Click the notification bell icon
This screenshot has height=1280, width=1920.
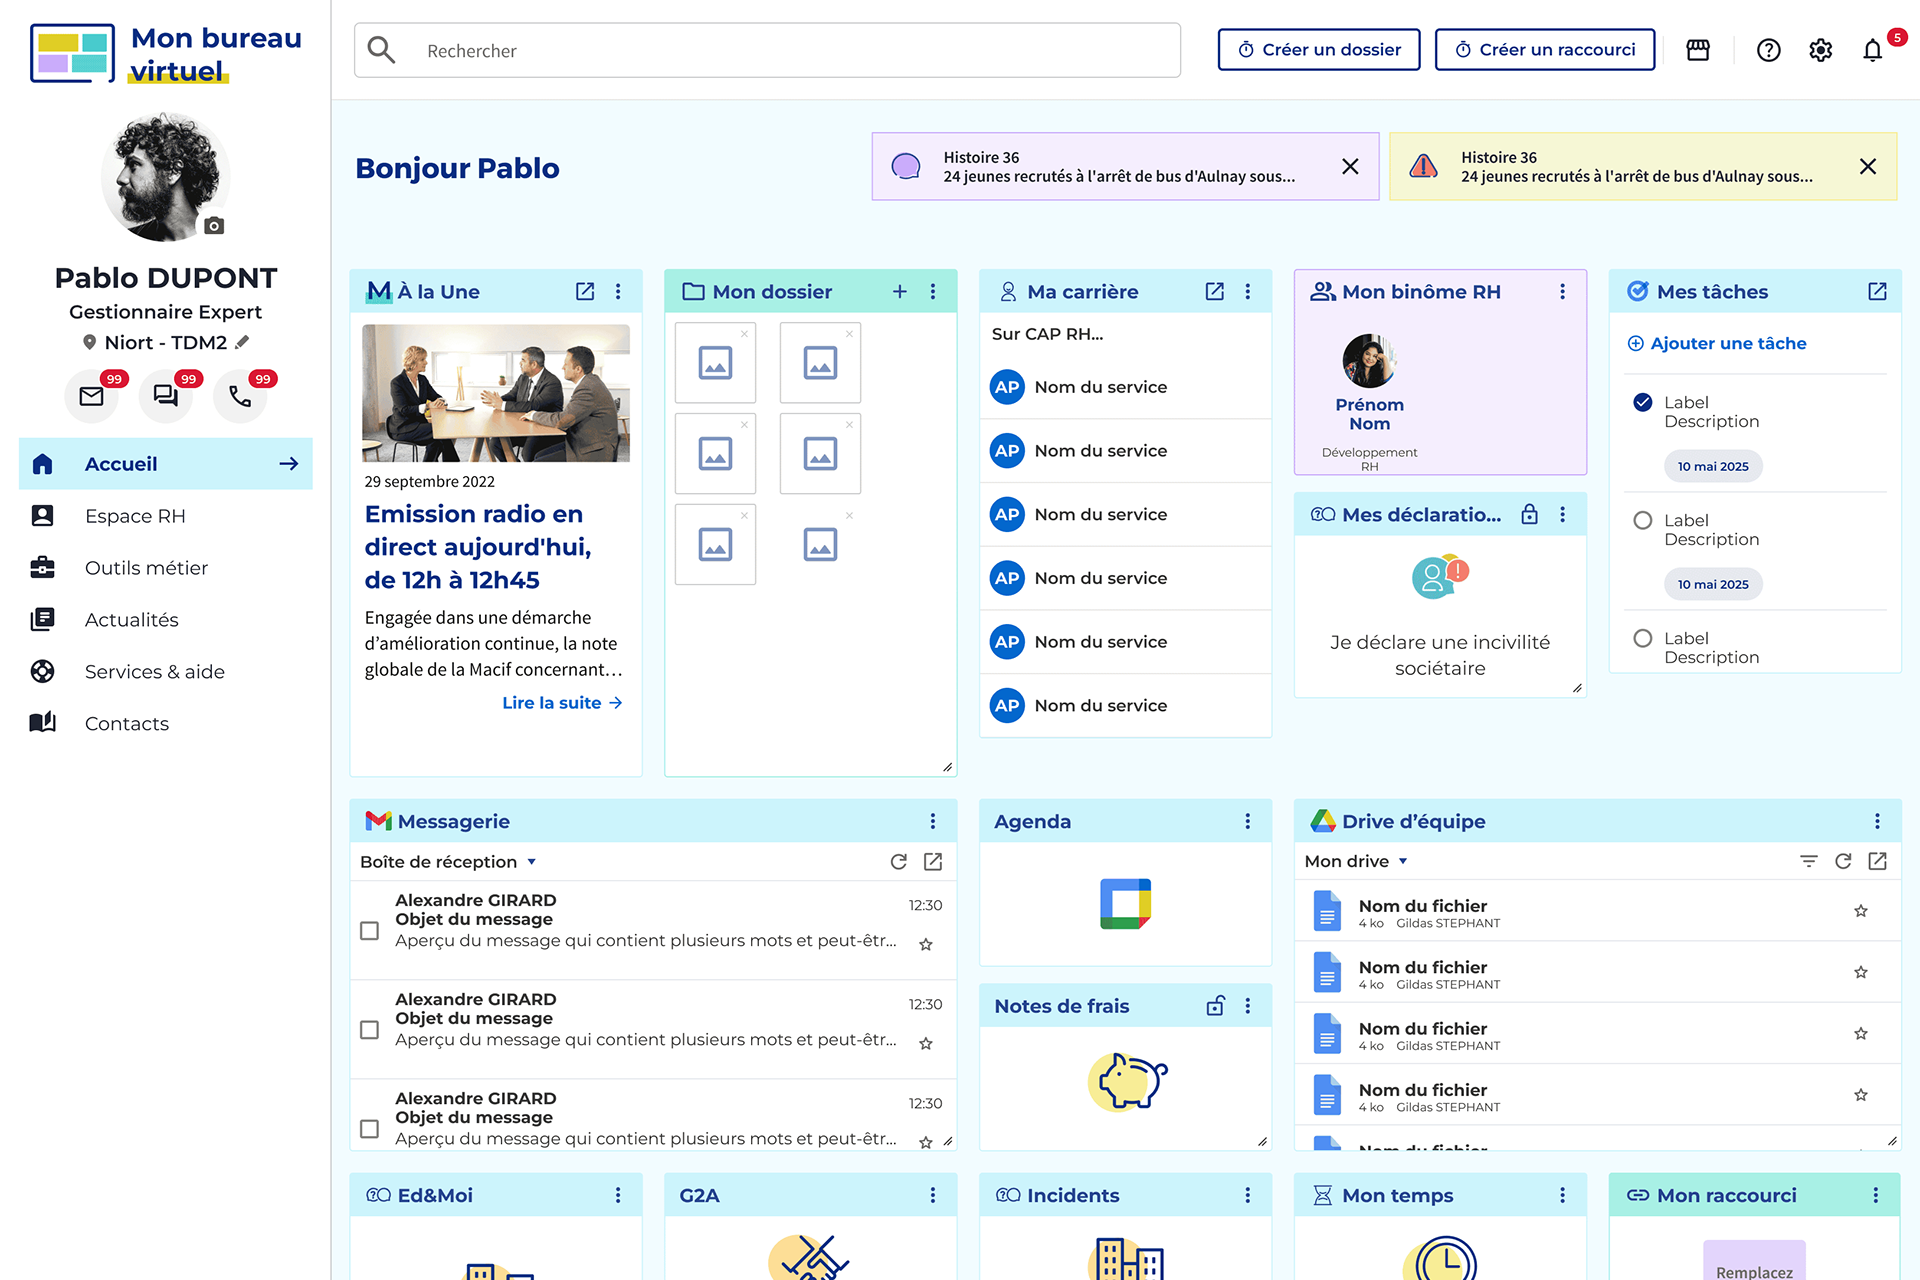tap(1872, 50)
